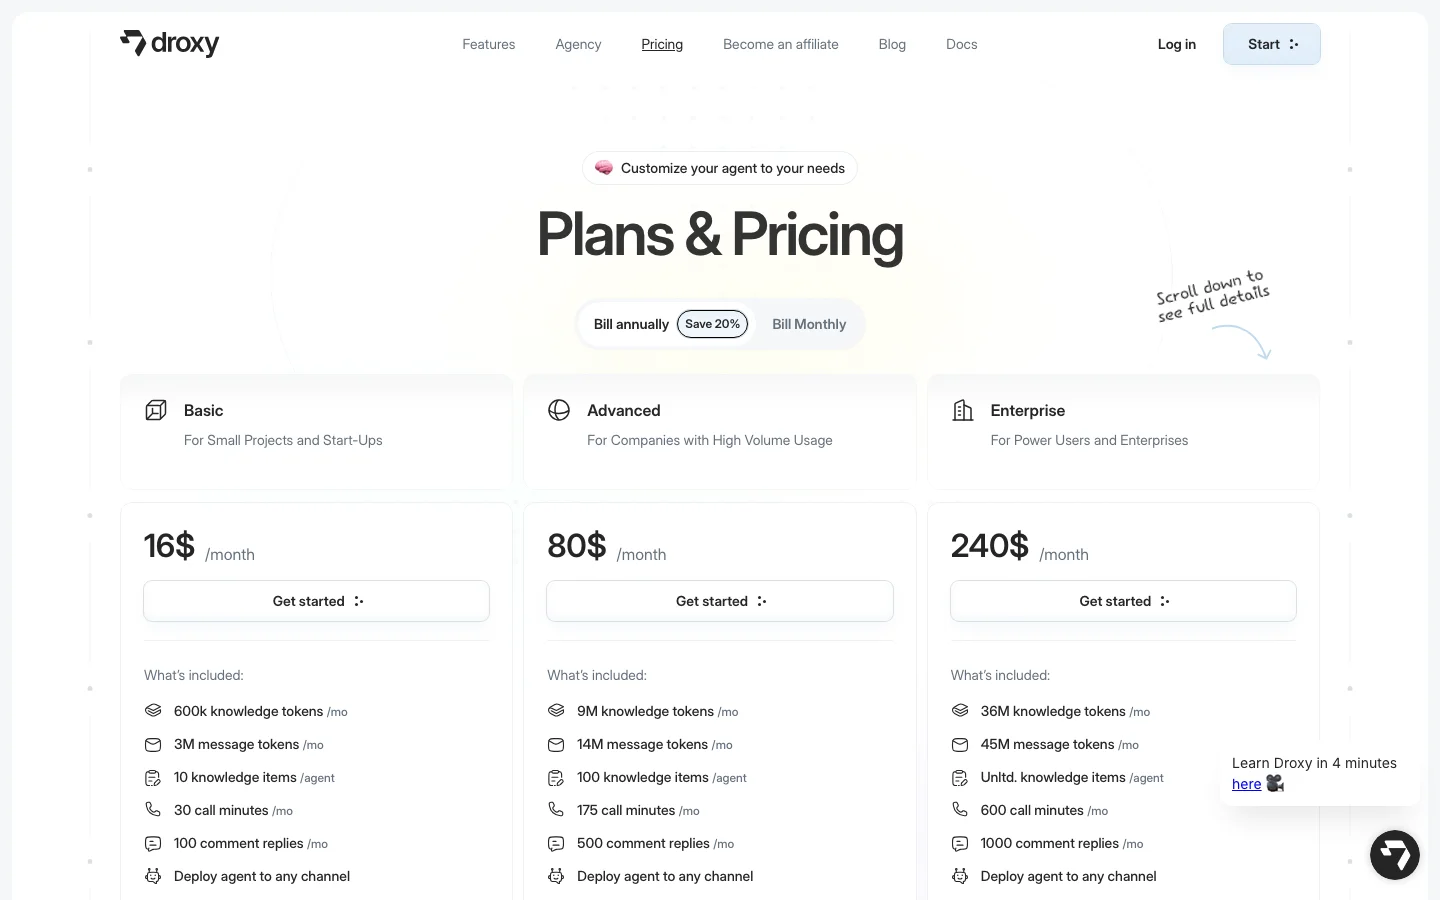Select Bill annually with Save 20%
The height and width of the screenshot is (900, 1440).
pos(666,324)
